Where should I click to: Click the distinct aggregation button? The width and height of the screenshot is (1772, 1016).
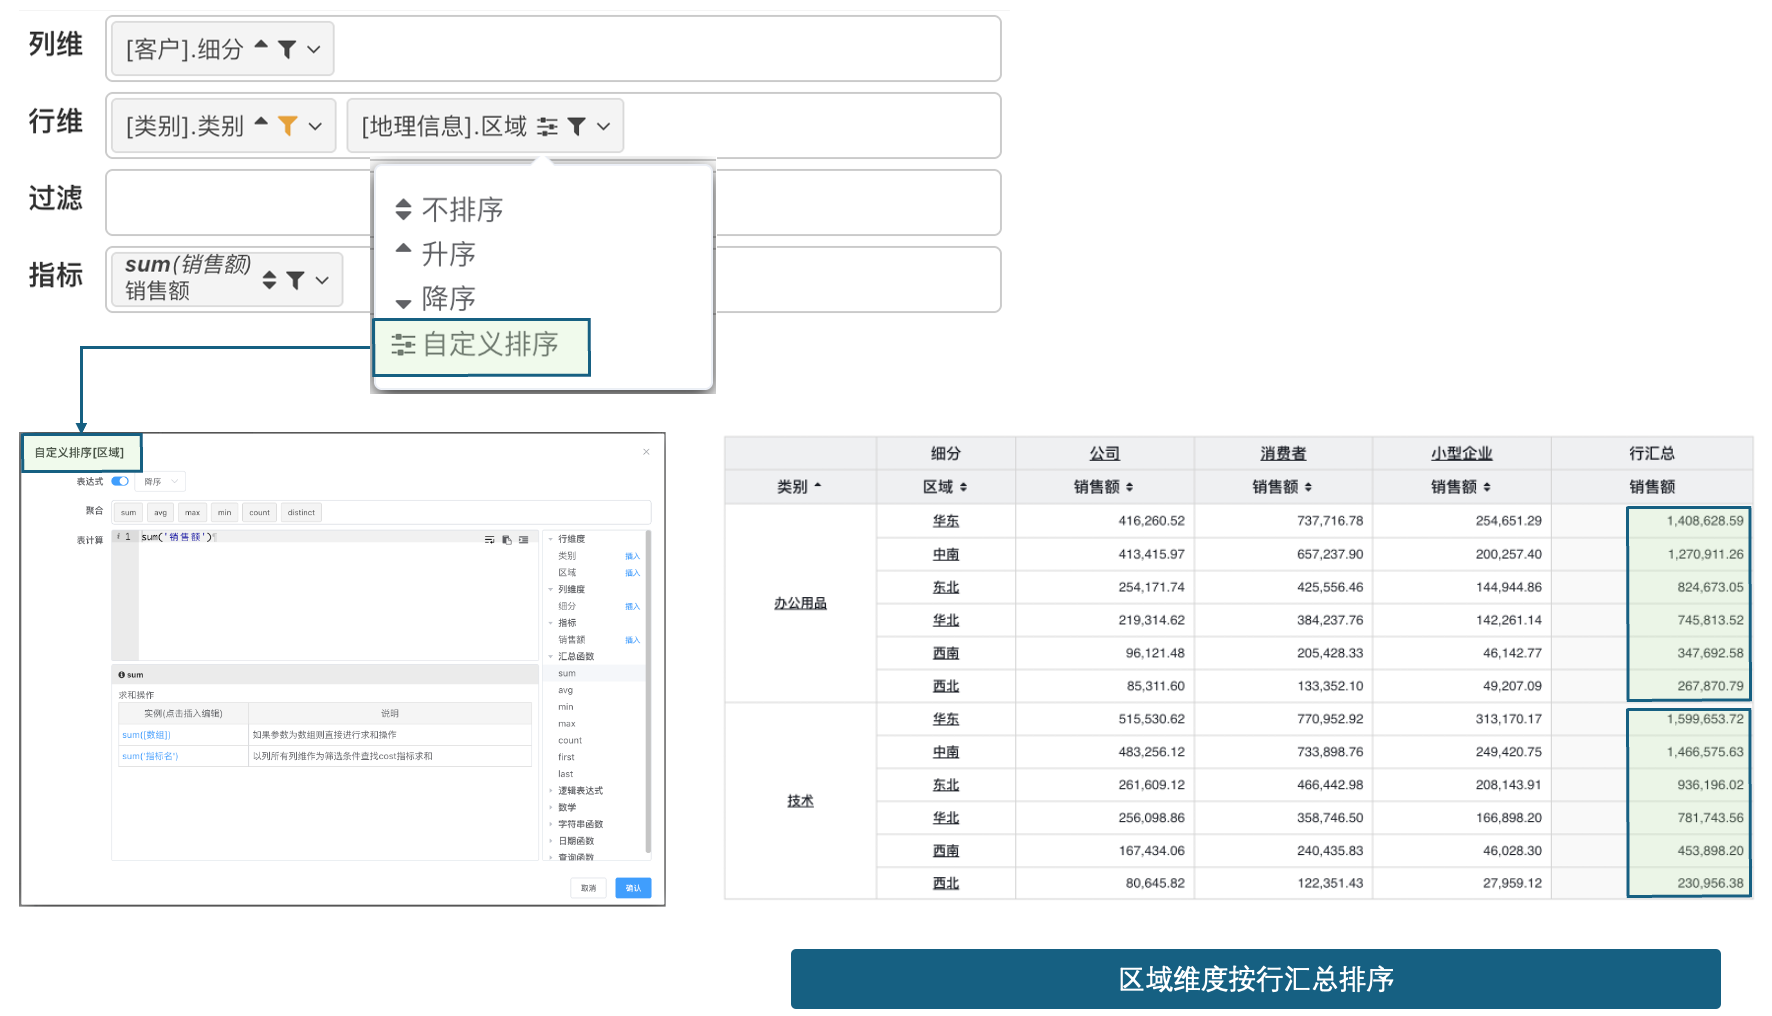pos(301,512)
